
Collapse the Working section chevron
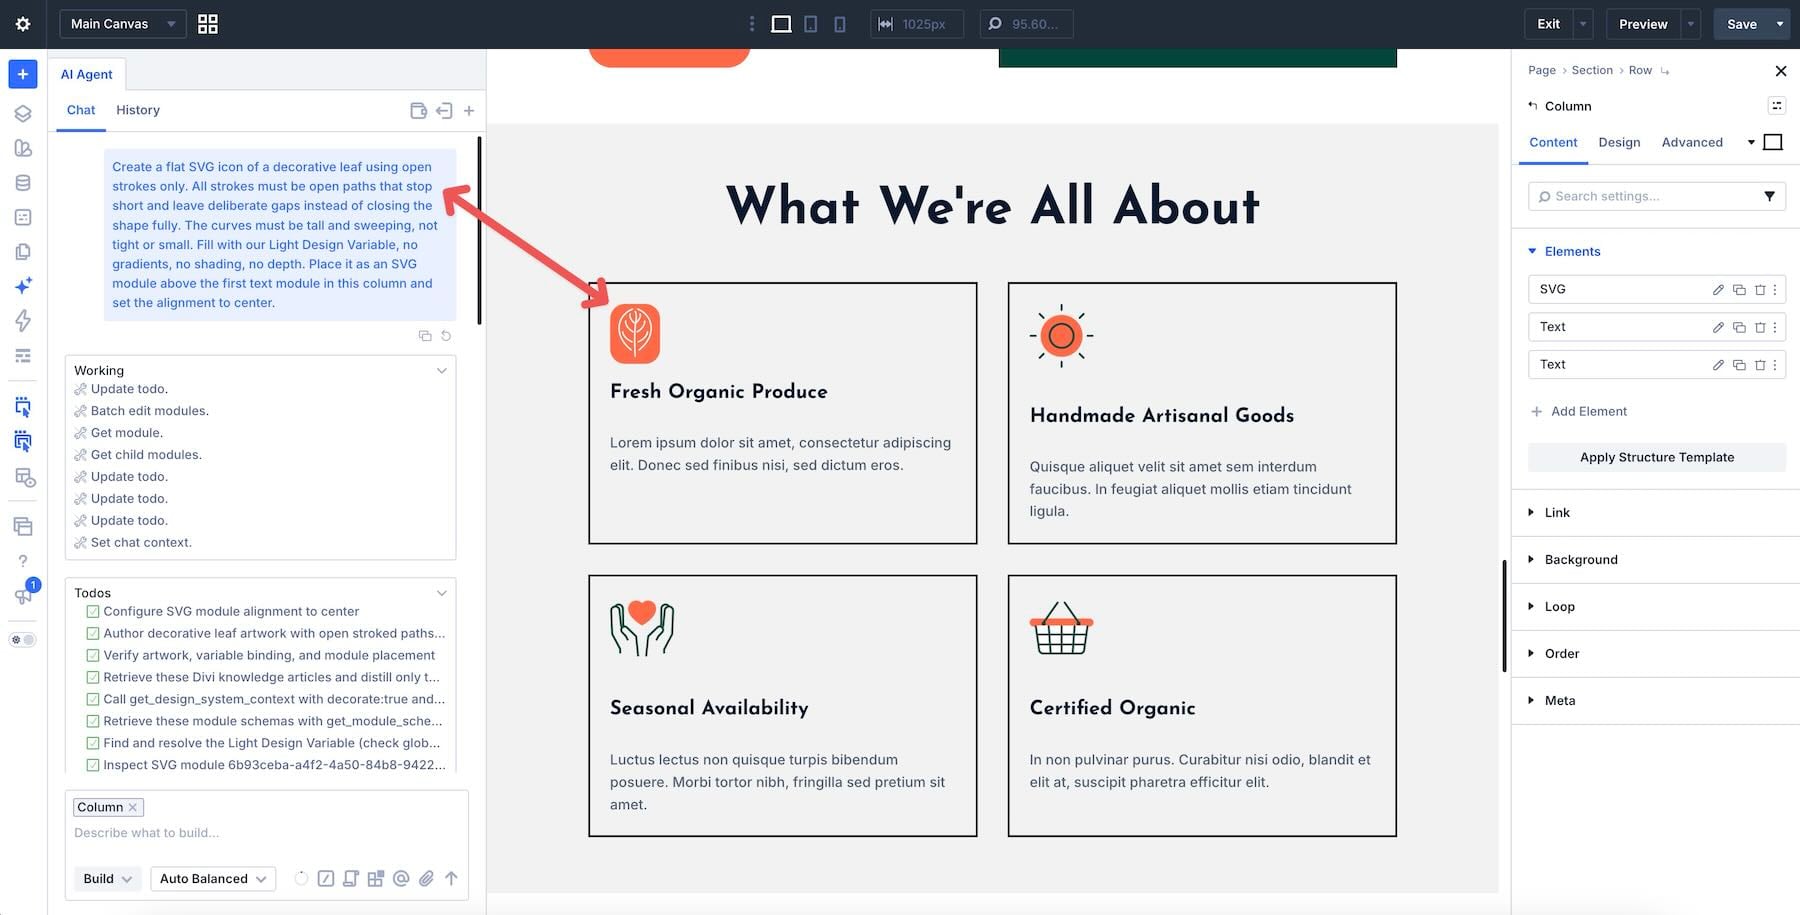(x=442, y=371)
